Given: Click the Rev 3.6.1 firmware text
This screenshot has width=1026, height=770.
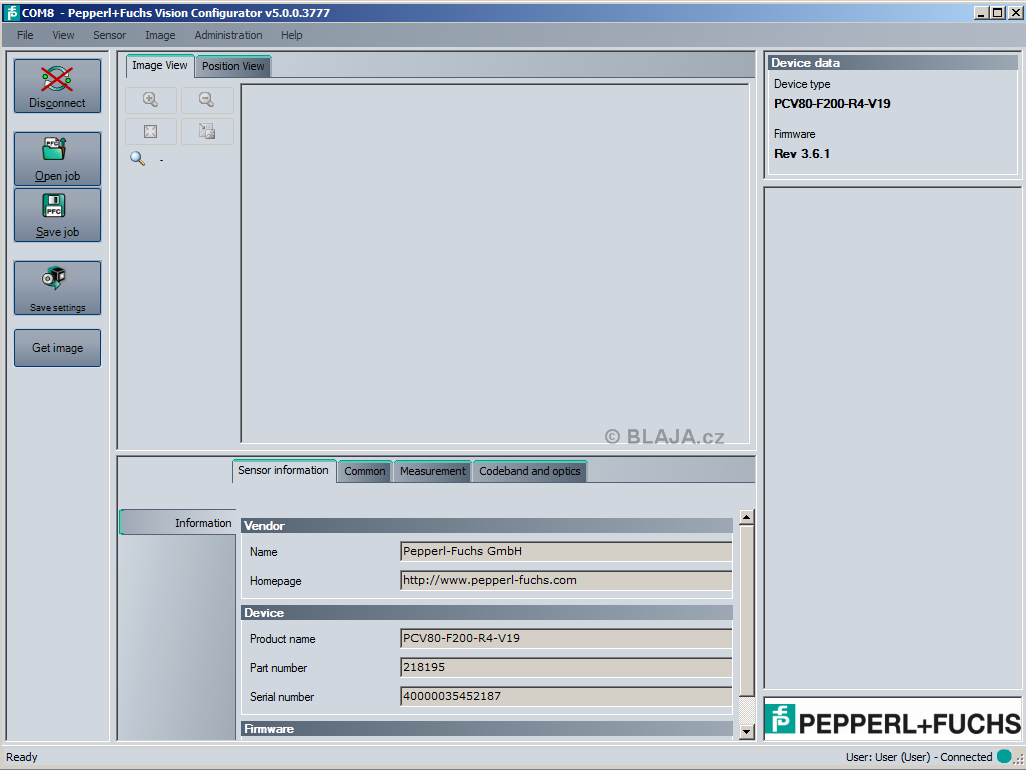Looking at the screenshot, I should coord(802,154).
